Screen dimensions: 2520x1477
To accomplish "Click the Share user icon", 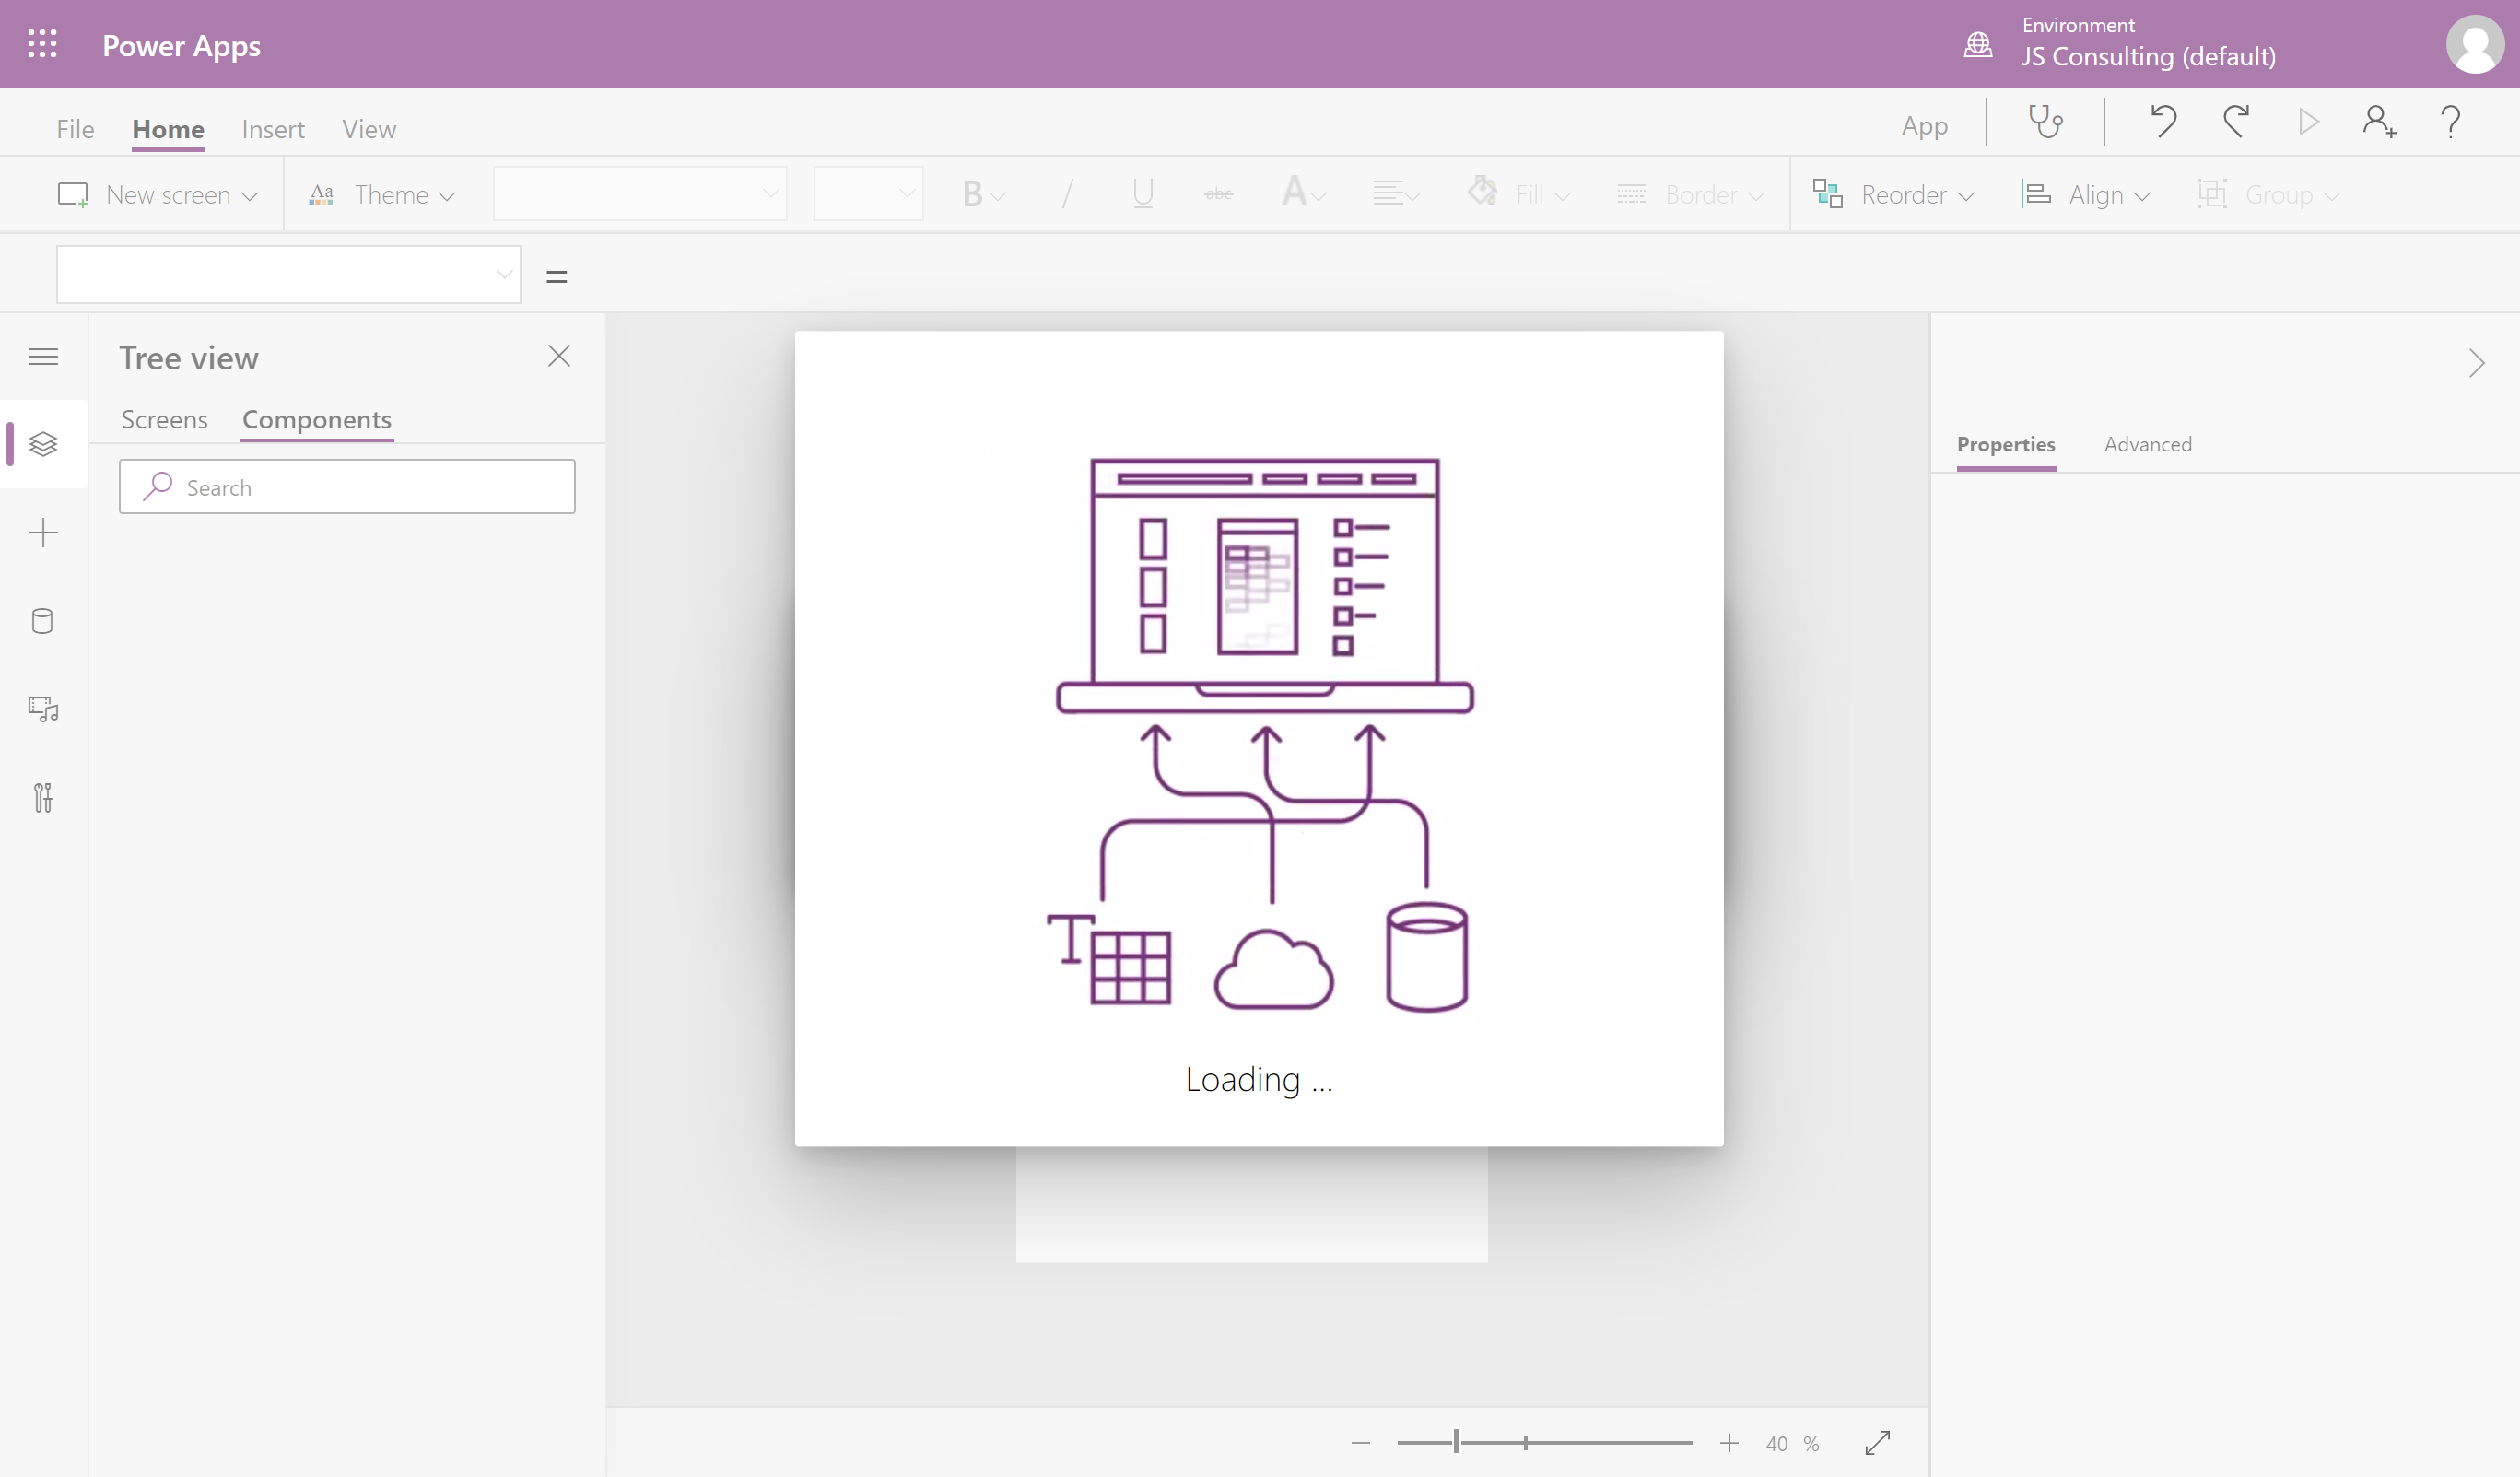I will 2378,122.
